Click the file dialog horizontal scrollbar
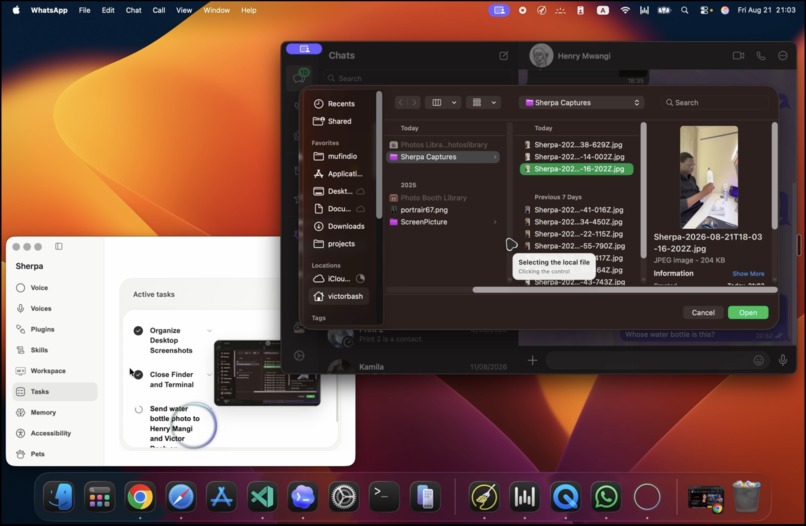The image size is (806, 526). [625, 290]
